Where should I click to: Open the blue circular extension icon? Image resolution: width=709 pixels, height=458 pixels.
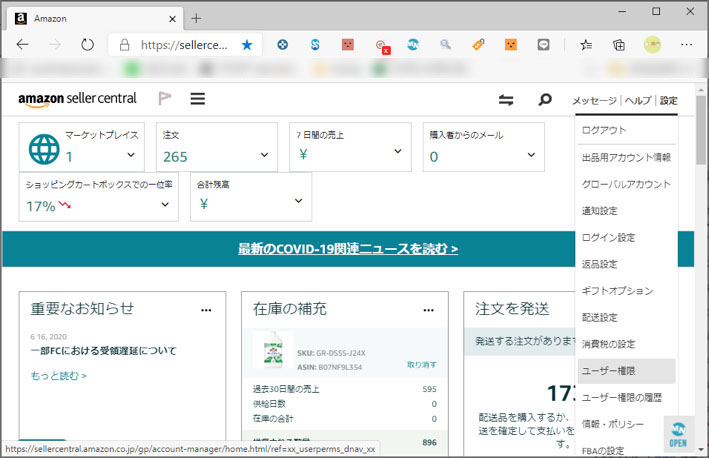[283, 44]
